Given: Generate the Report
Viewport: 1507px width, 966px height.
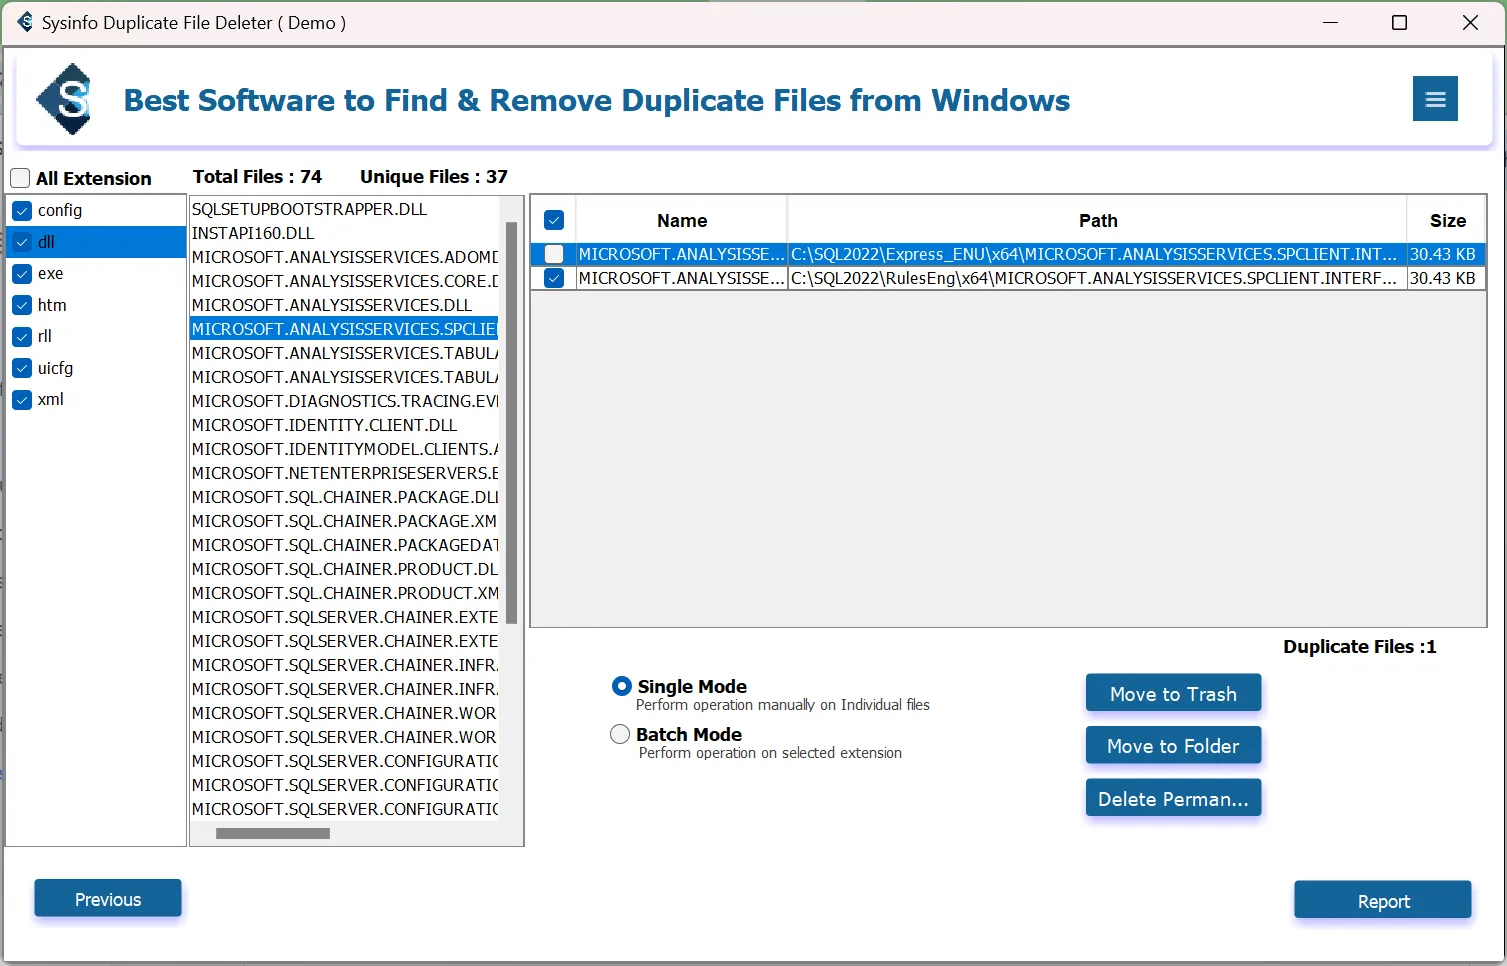Looking at the screenshot, I should coord(1382,901).
